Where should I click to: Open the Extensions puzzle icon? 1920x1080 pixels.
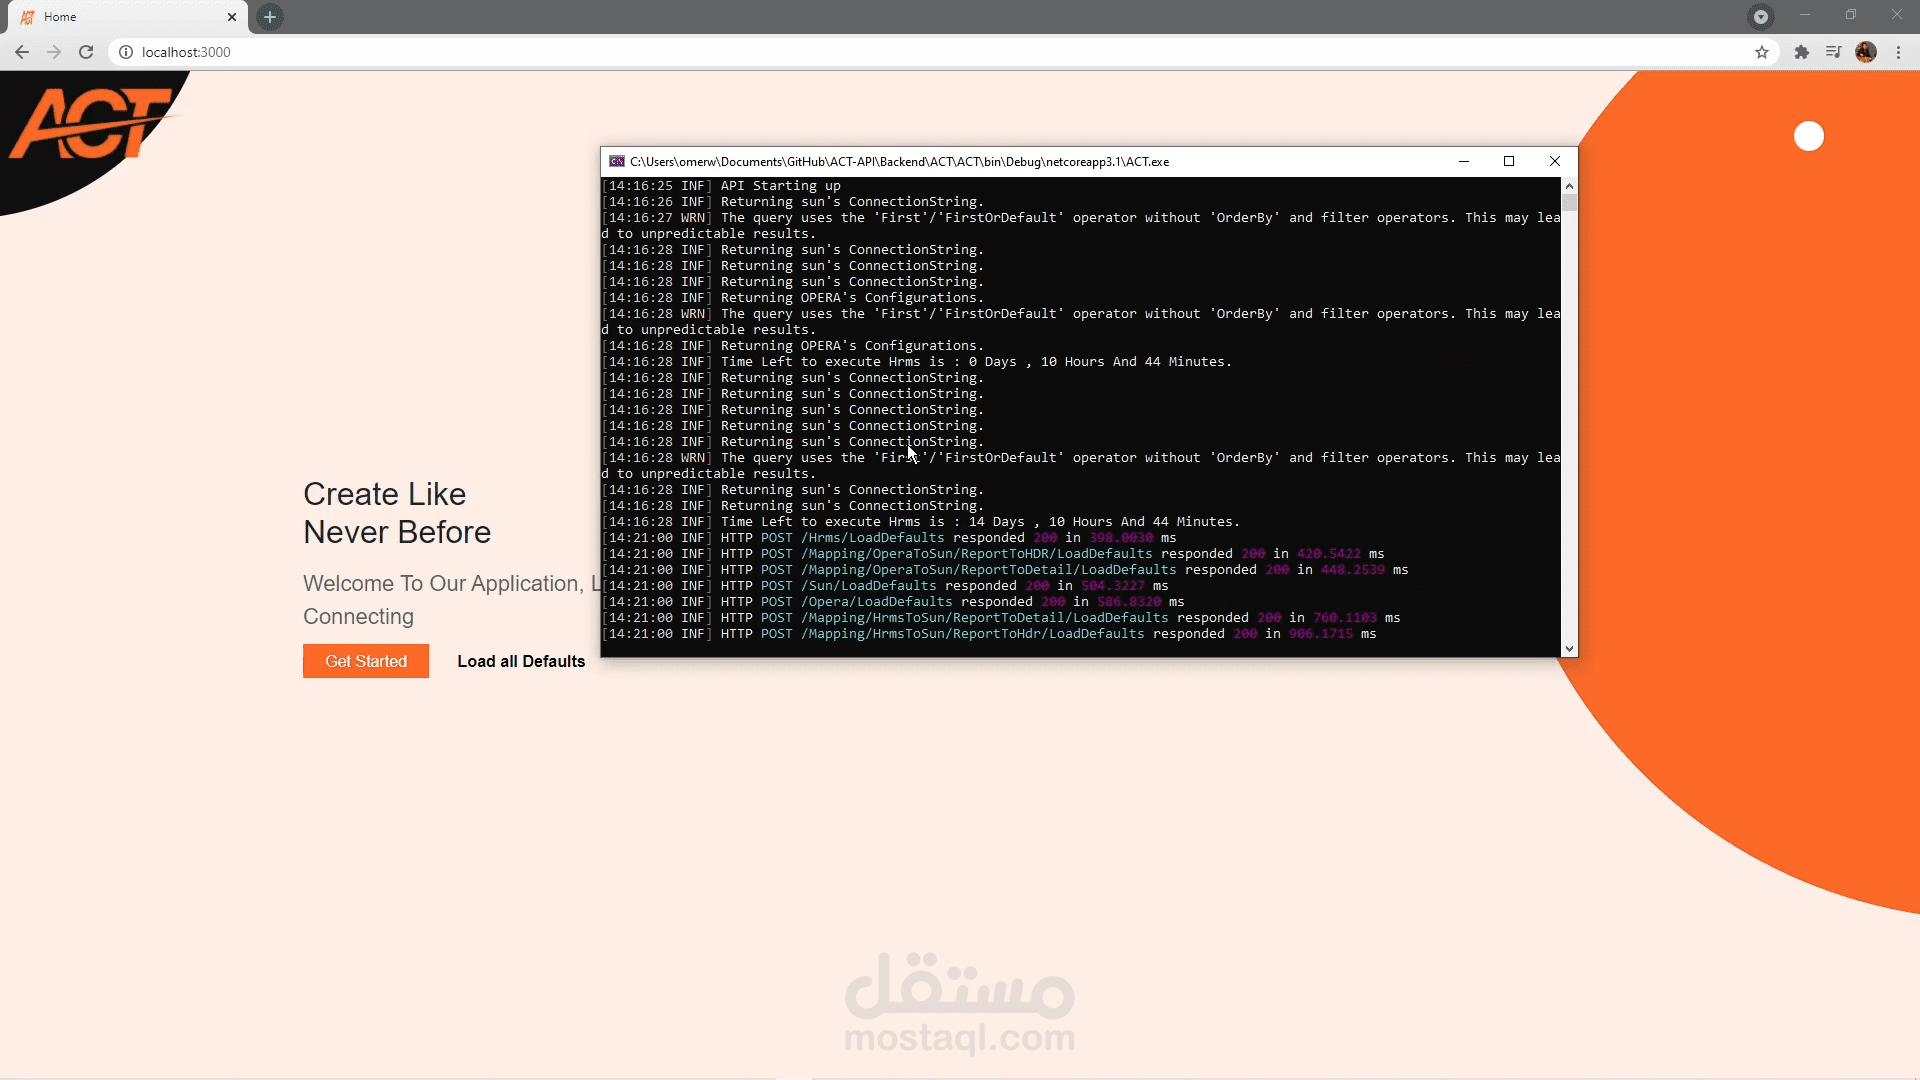[1801, 52]
